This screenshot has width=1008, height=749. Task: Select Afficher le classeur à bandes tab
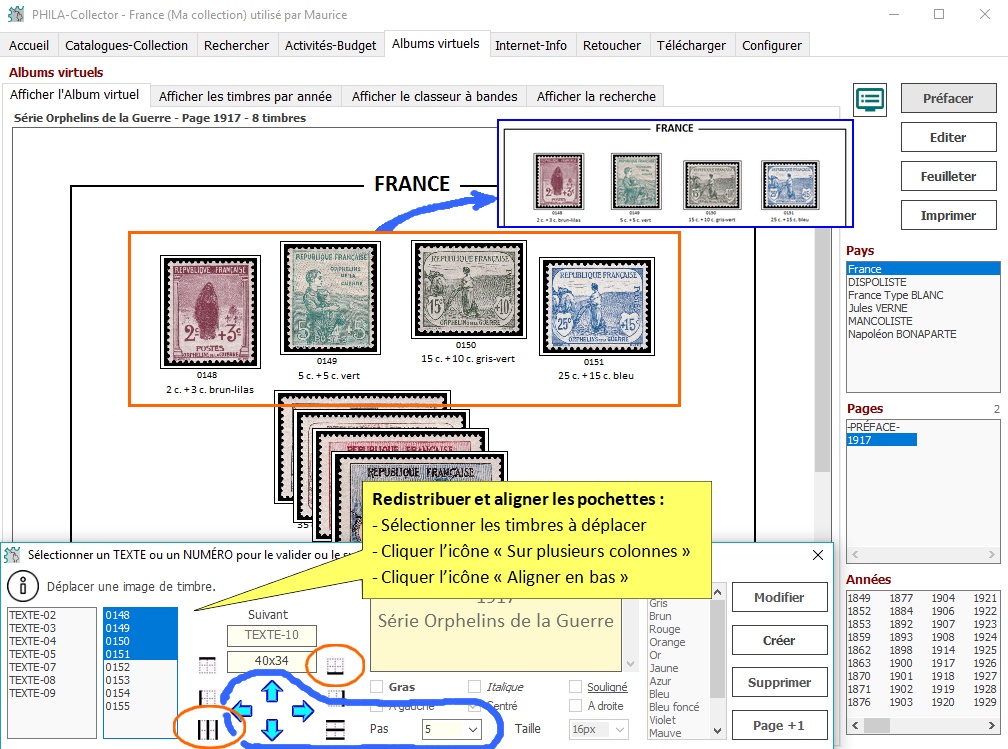(x=435, y=96)
